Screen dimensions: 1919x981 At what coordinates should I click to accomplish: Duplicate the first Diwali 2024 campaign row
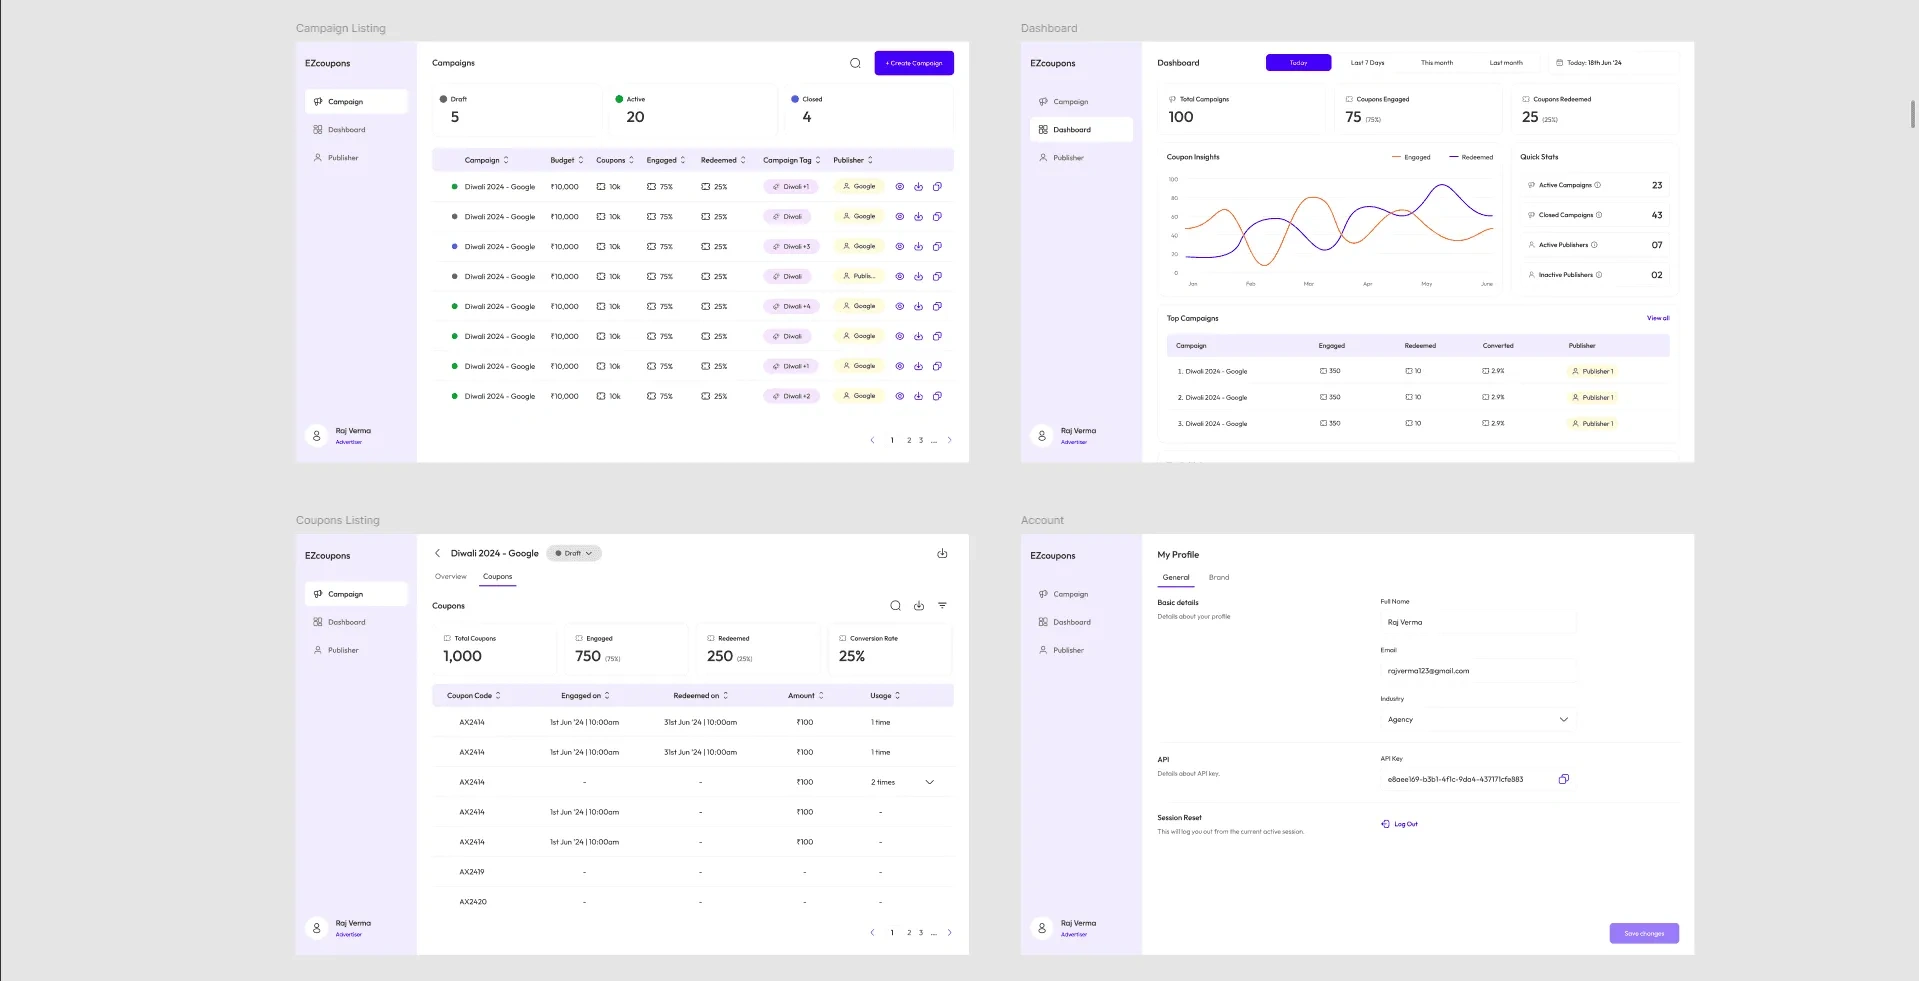[x=937, y=187]
